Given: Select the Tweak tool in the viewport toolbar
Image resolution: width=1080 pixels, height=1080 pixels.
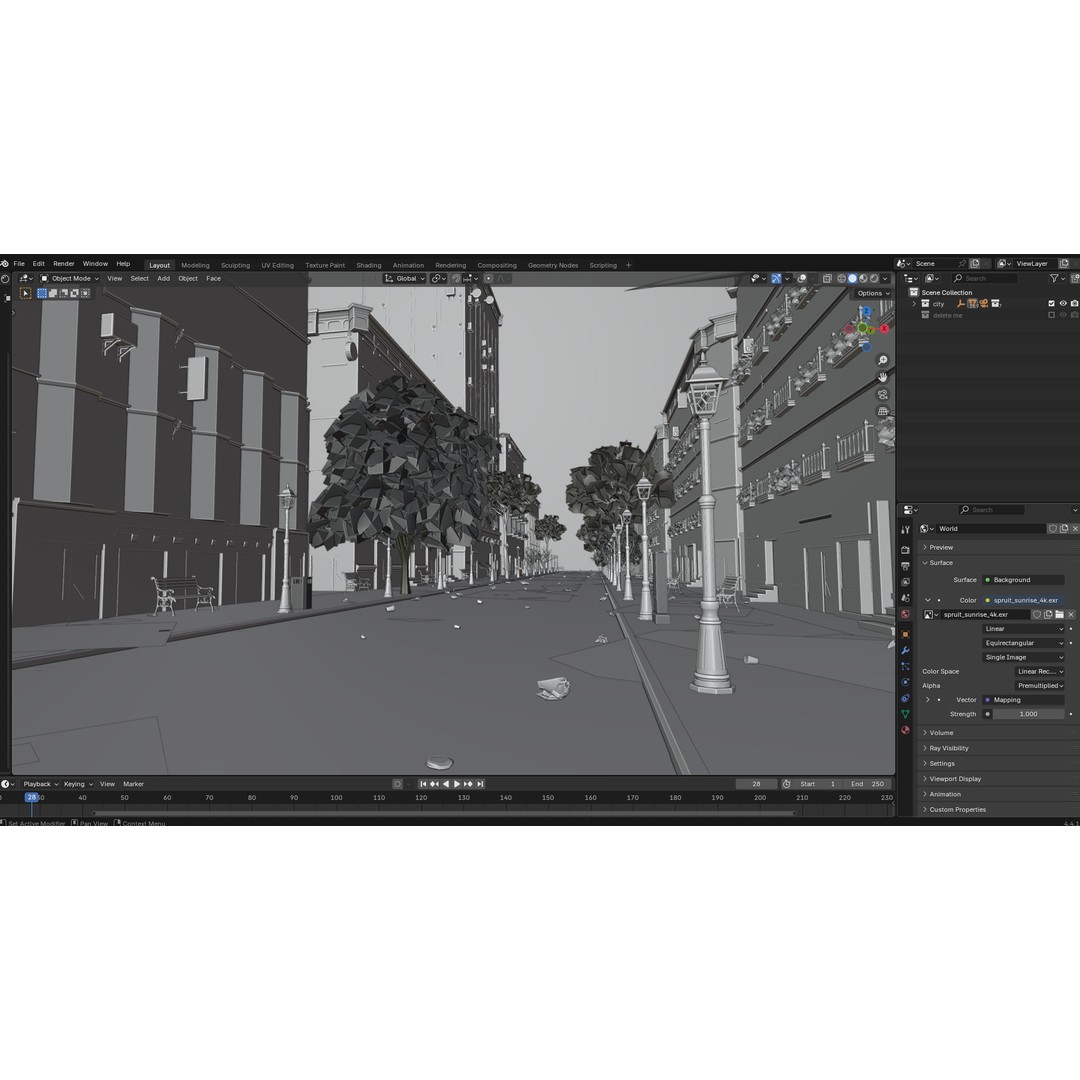Looking at the screenshot, I should click(x=26, y=293).
